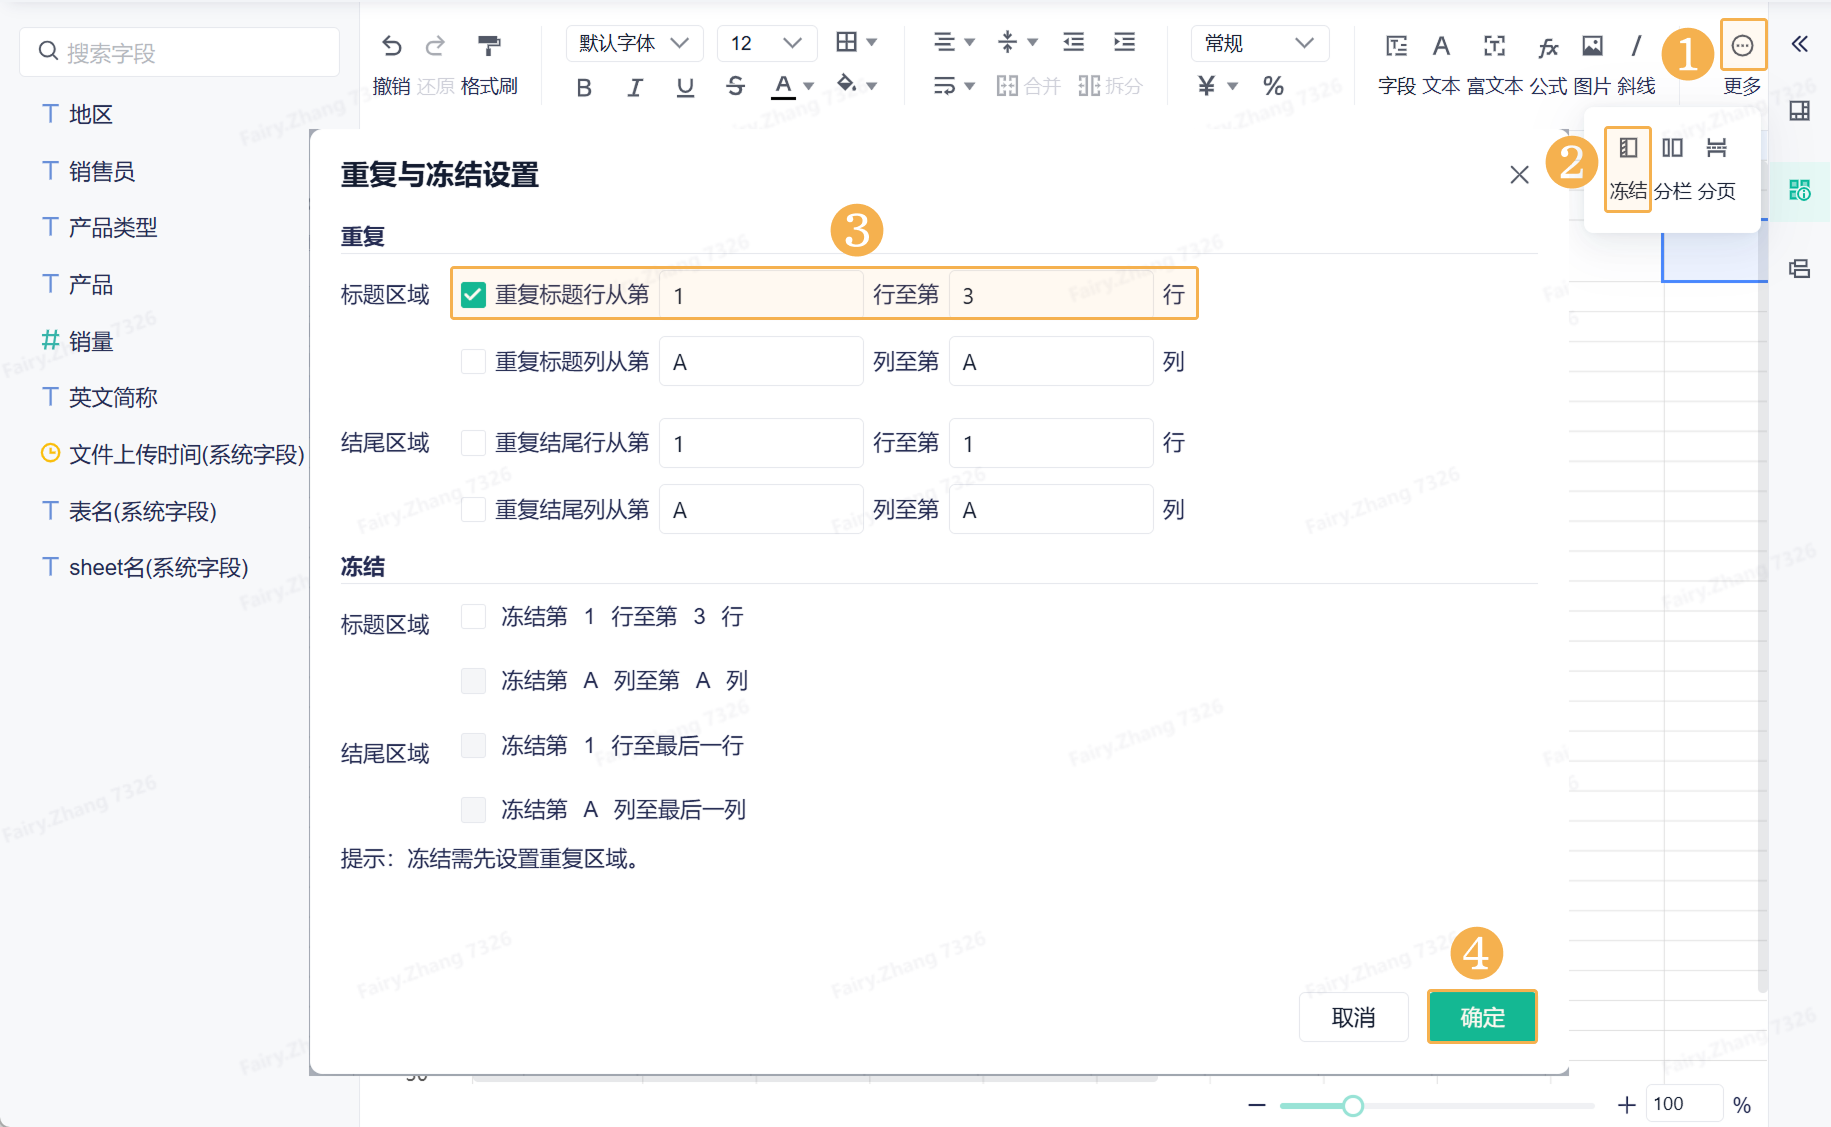This screenshot has width=1831, height=1127.
Task: Close the 重复与冻结设置 dialog
Action: (x=1519, y=175)
